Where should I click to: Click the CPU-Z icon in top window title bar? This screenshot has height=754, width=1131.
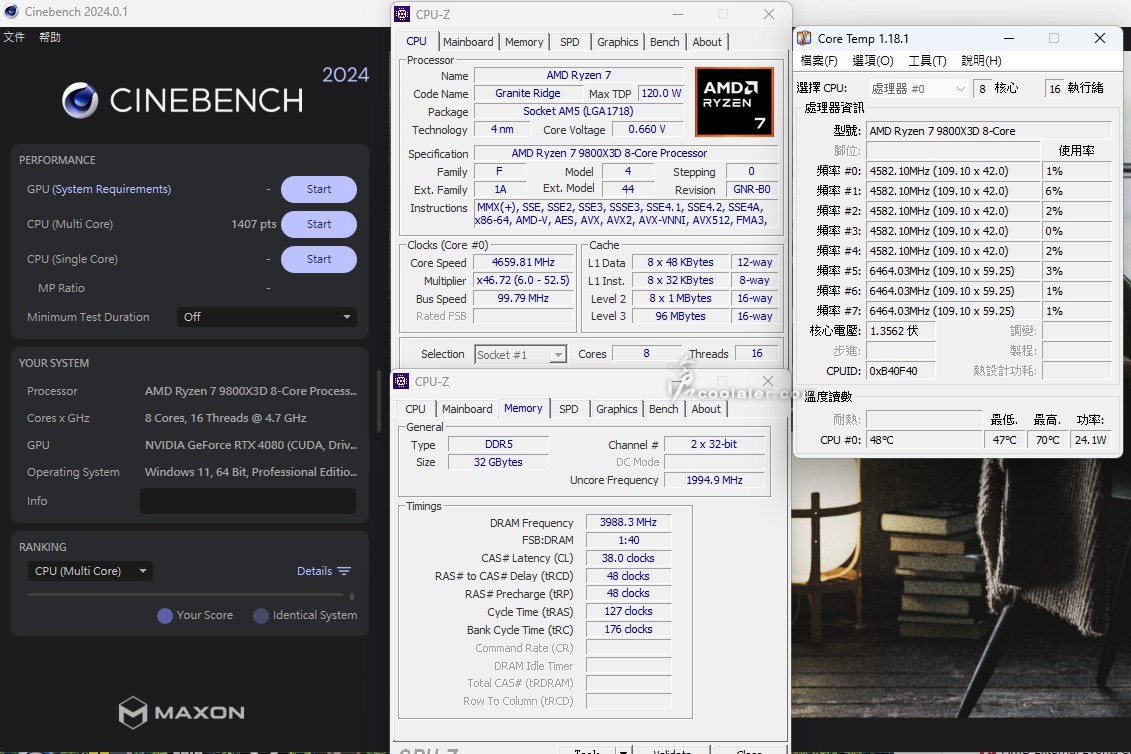click(x=402, y=14)
